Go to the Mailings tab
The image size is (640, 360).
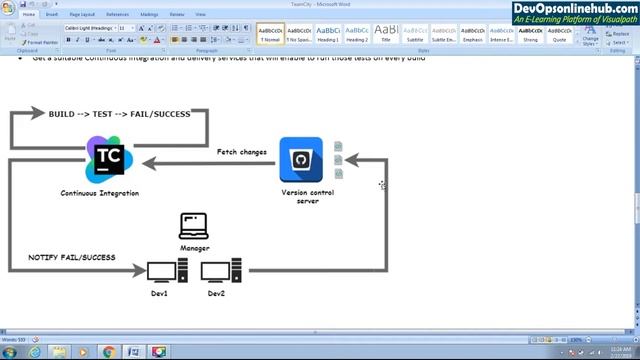149,14
